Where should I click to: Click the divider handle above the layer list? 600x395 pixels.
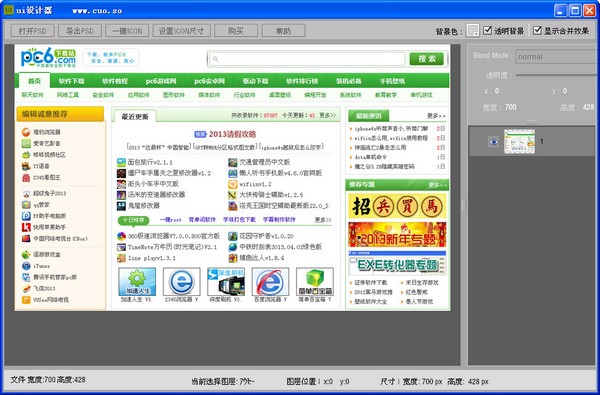tap(532, 121)
